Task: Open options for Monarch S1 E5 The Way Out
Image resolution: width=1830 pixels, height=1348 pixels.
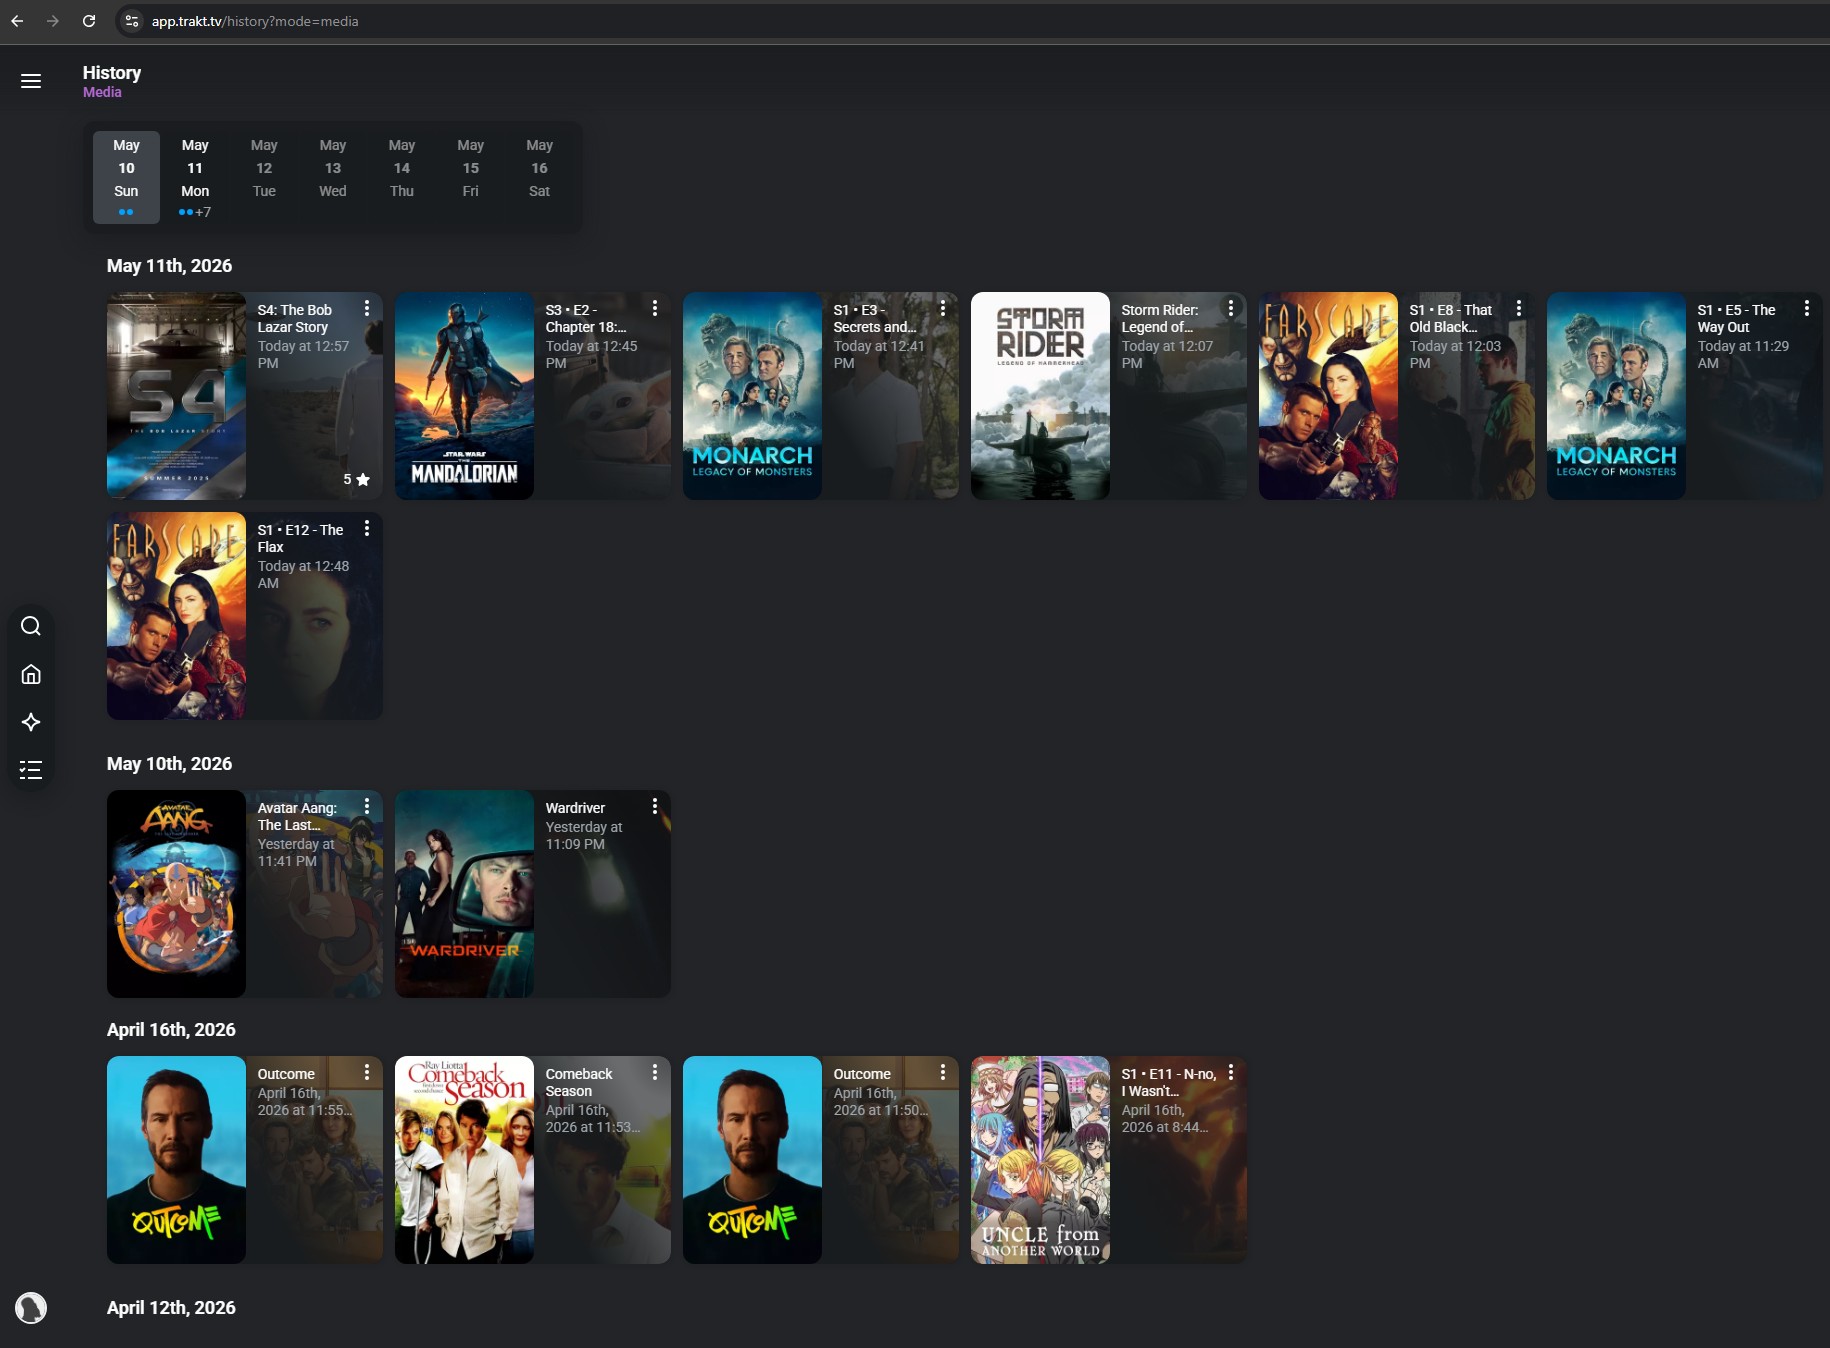Action: tap(1807, 308)
